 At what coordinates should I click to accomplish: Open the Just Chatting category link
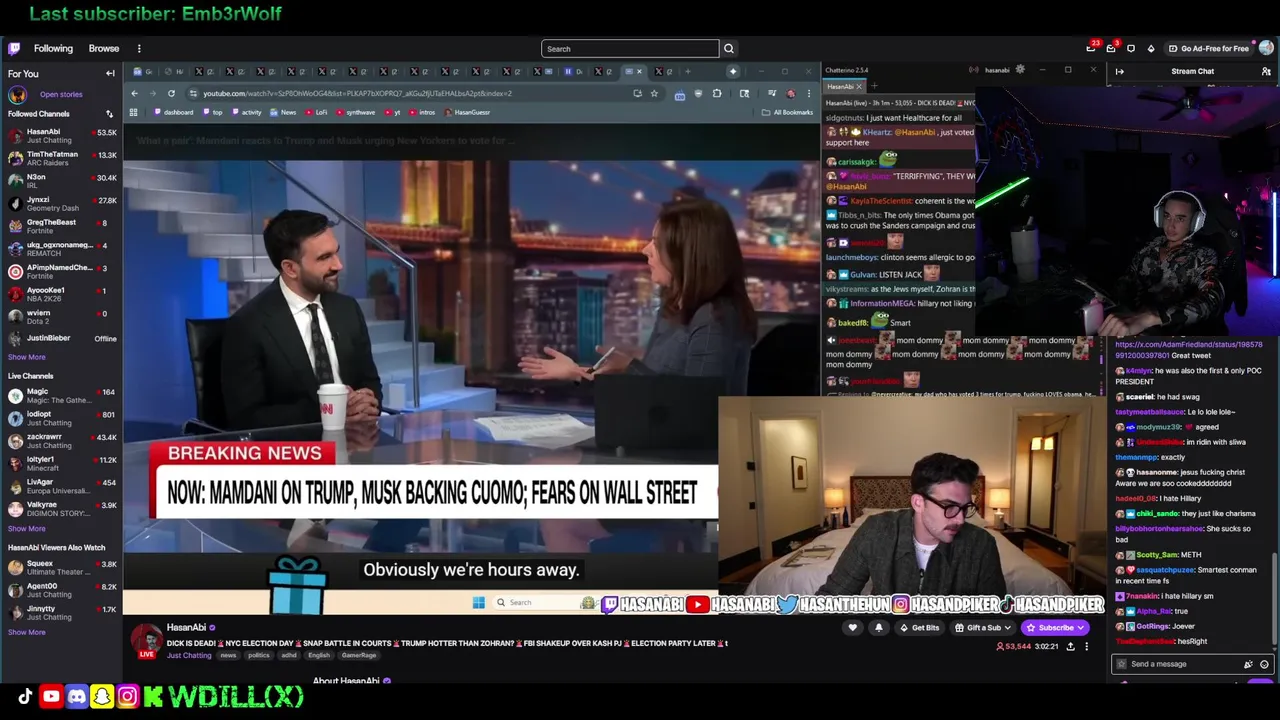coord(189,655)
